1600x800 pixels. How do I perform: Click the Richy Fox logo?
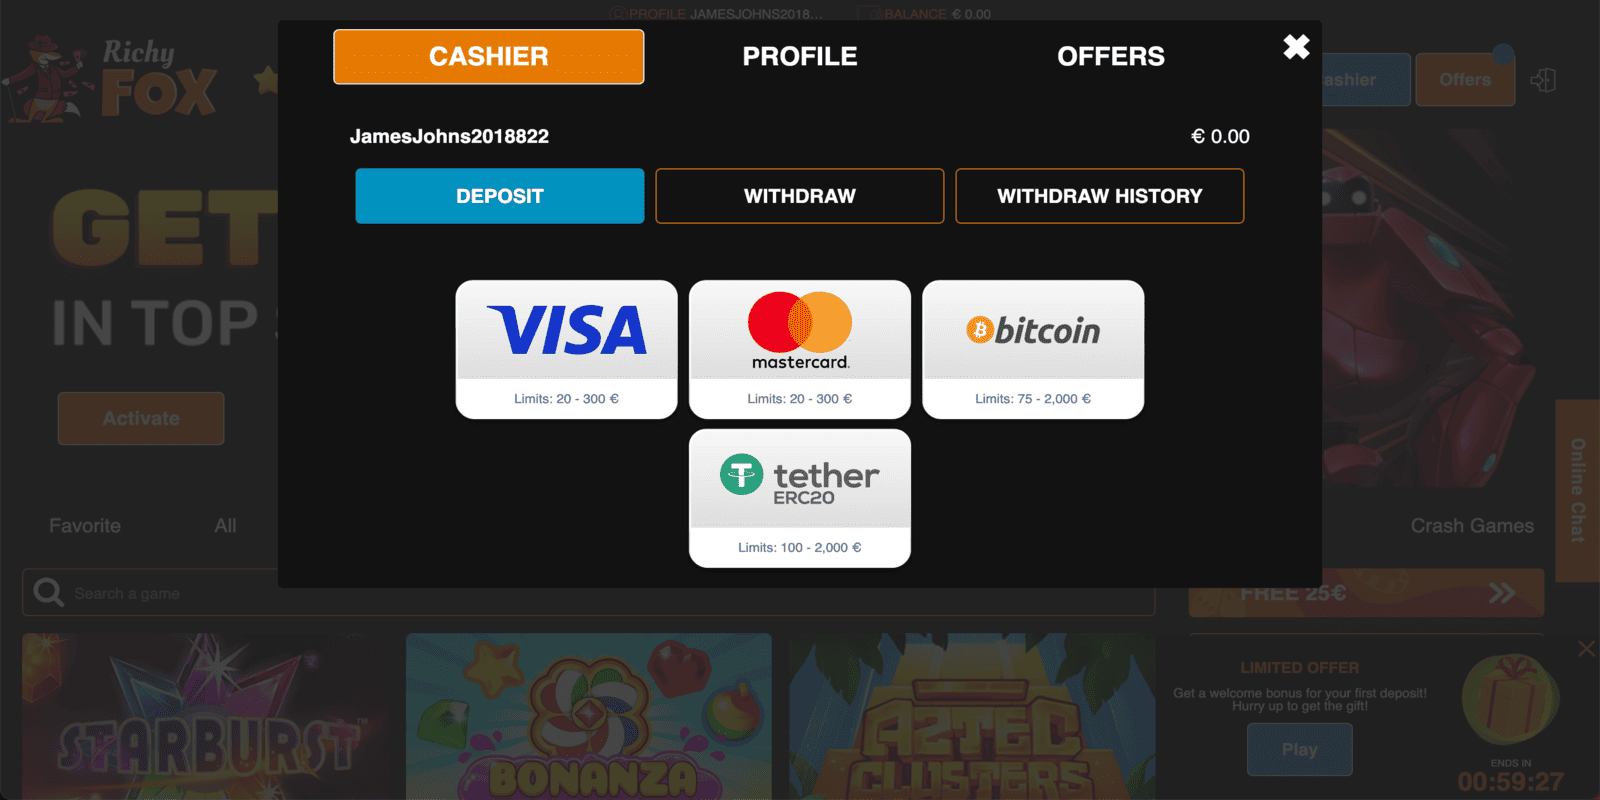point(112,80)
